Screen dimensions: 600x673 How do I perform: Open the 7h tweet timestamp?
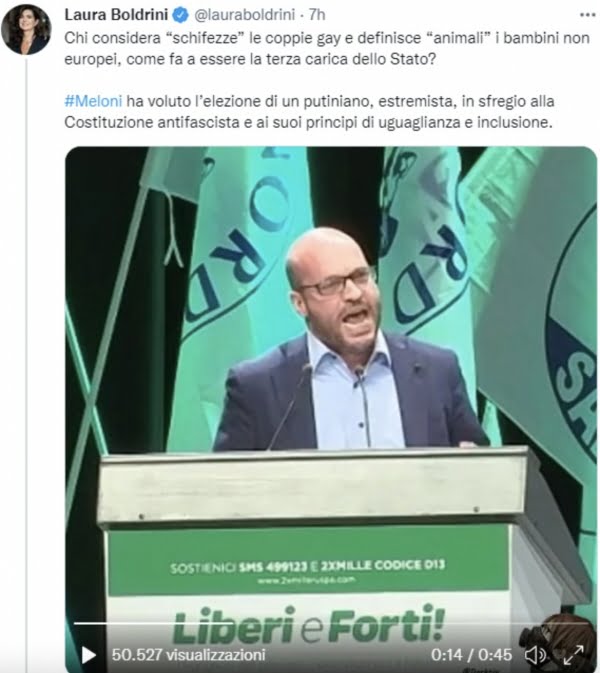[317, 15]
